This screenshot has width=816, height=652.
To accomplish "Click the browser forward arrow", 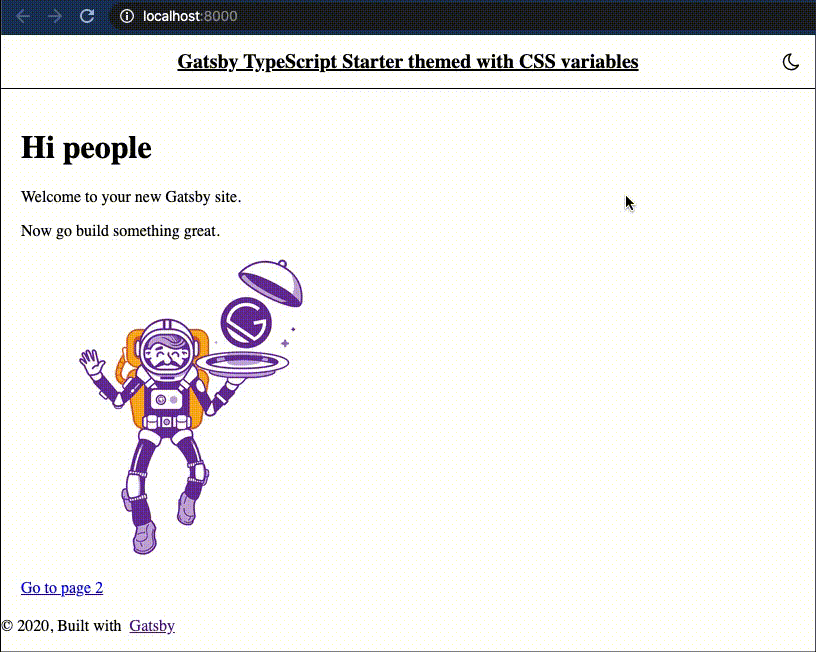I will (x=55, y=16).
